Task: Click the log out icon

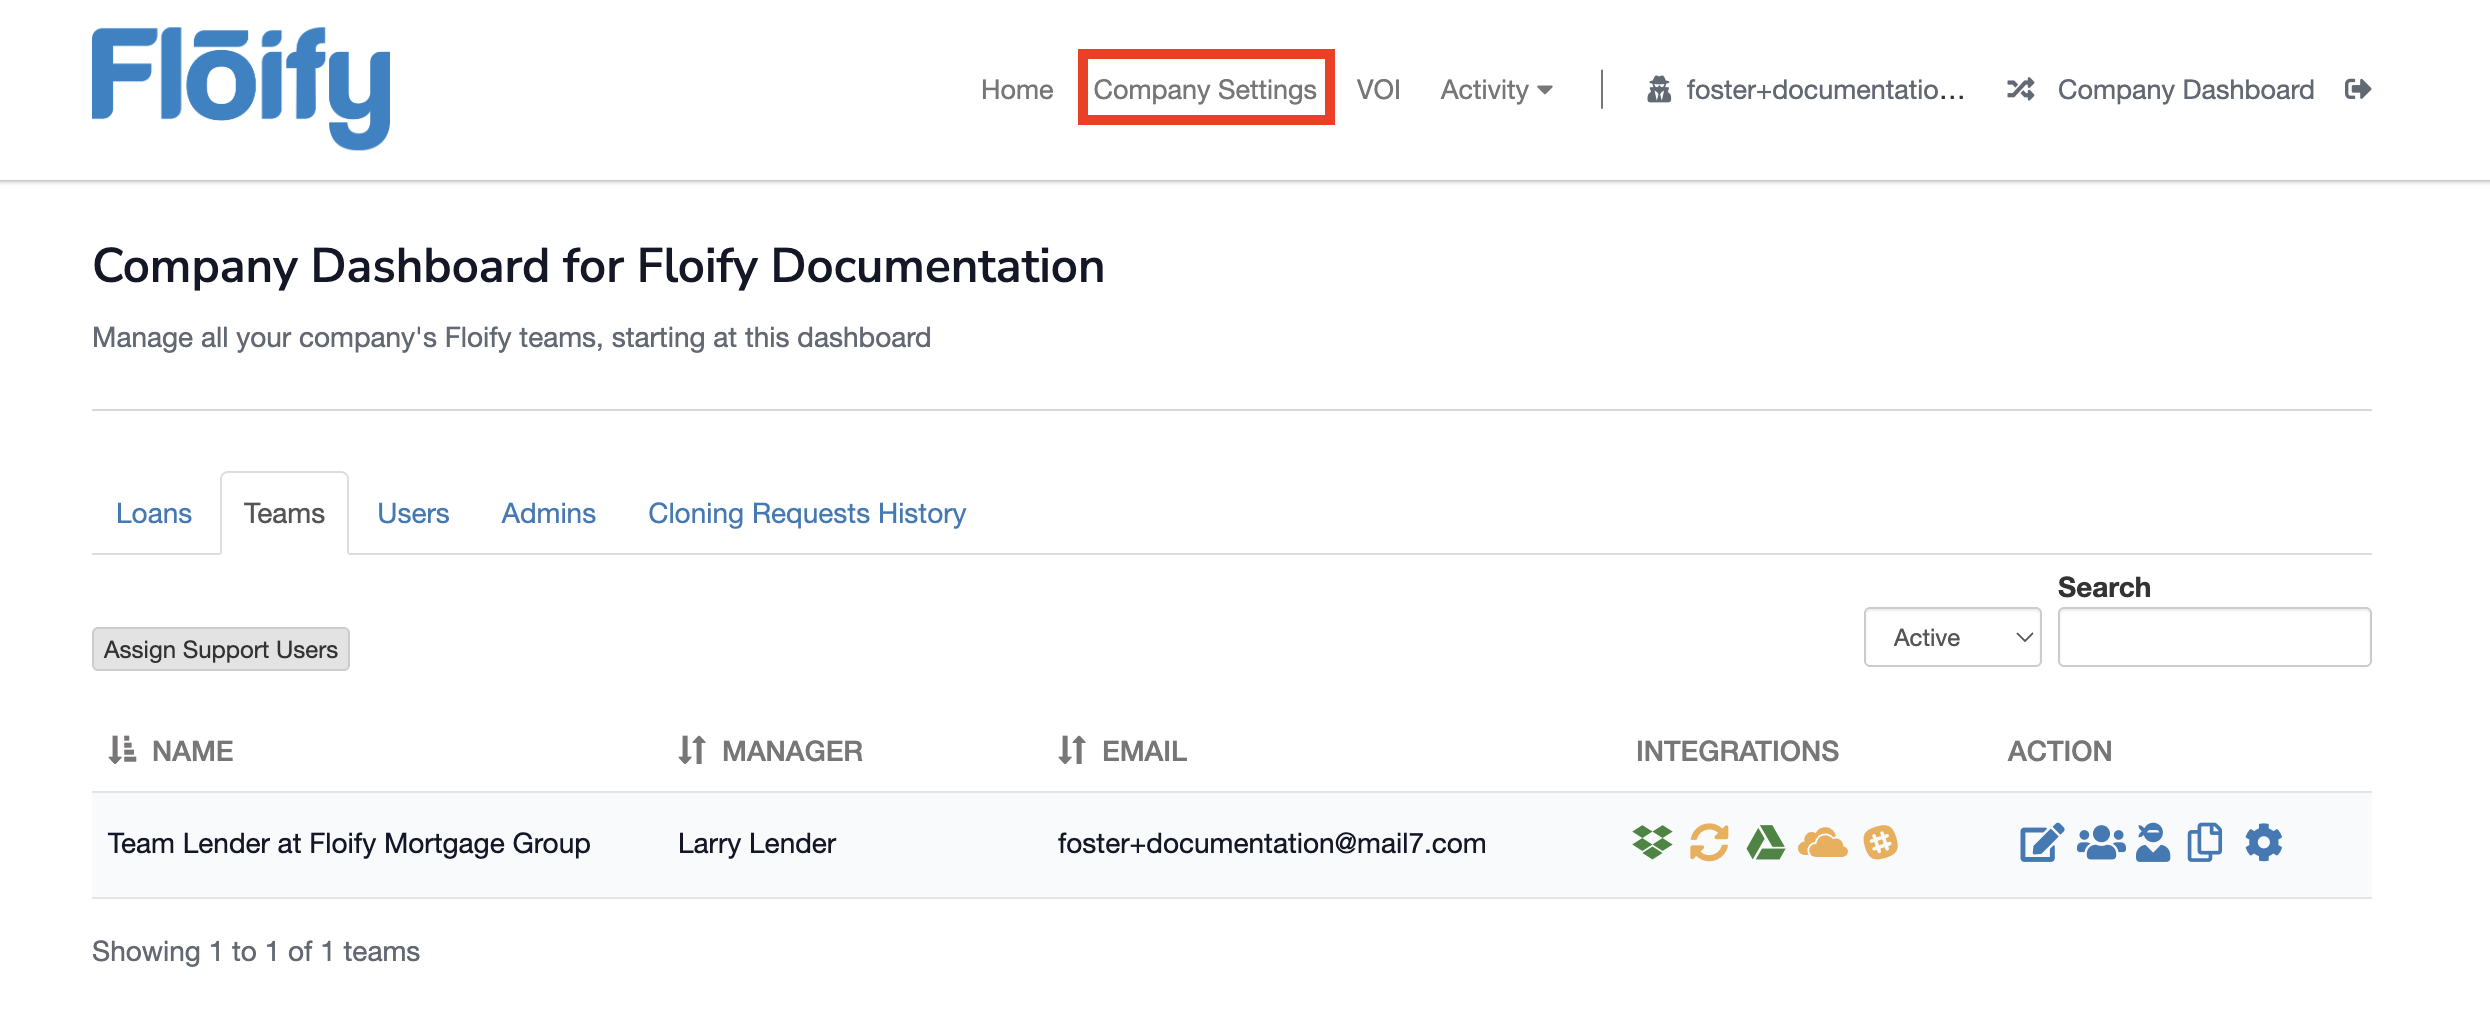Action: pyautogui.click(x=2358, y=89)
